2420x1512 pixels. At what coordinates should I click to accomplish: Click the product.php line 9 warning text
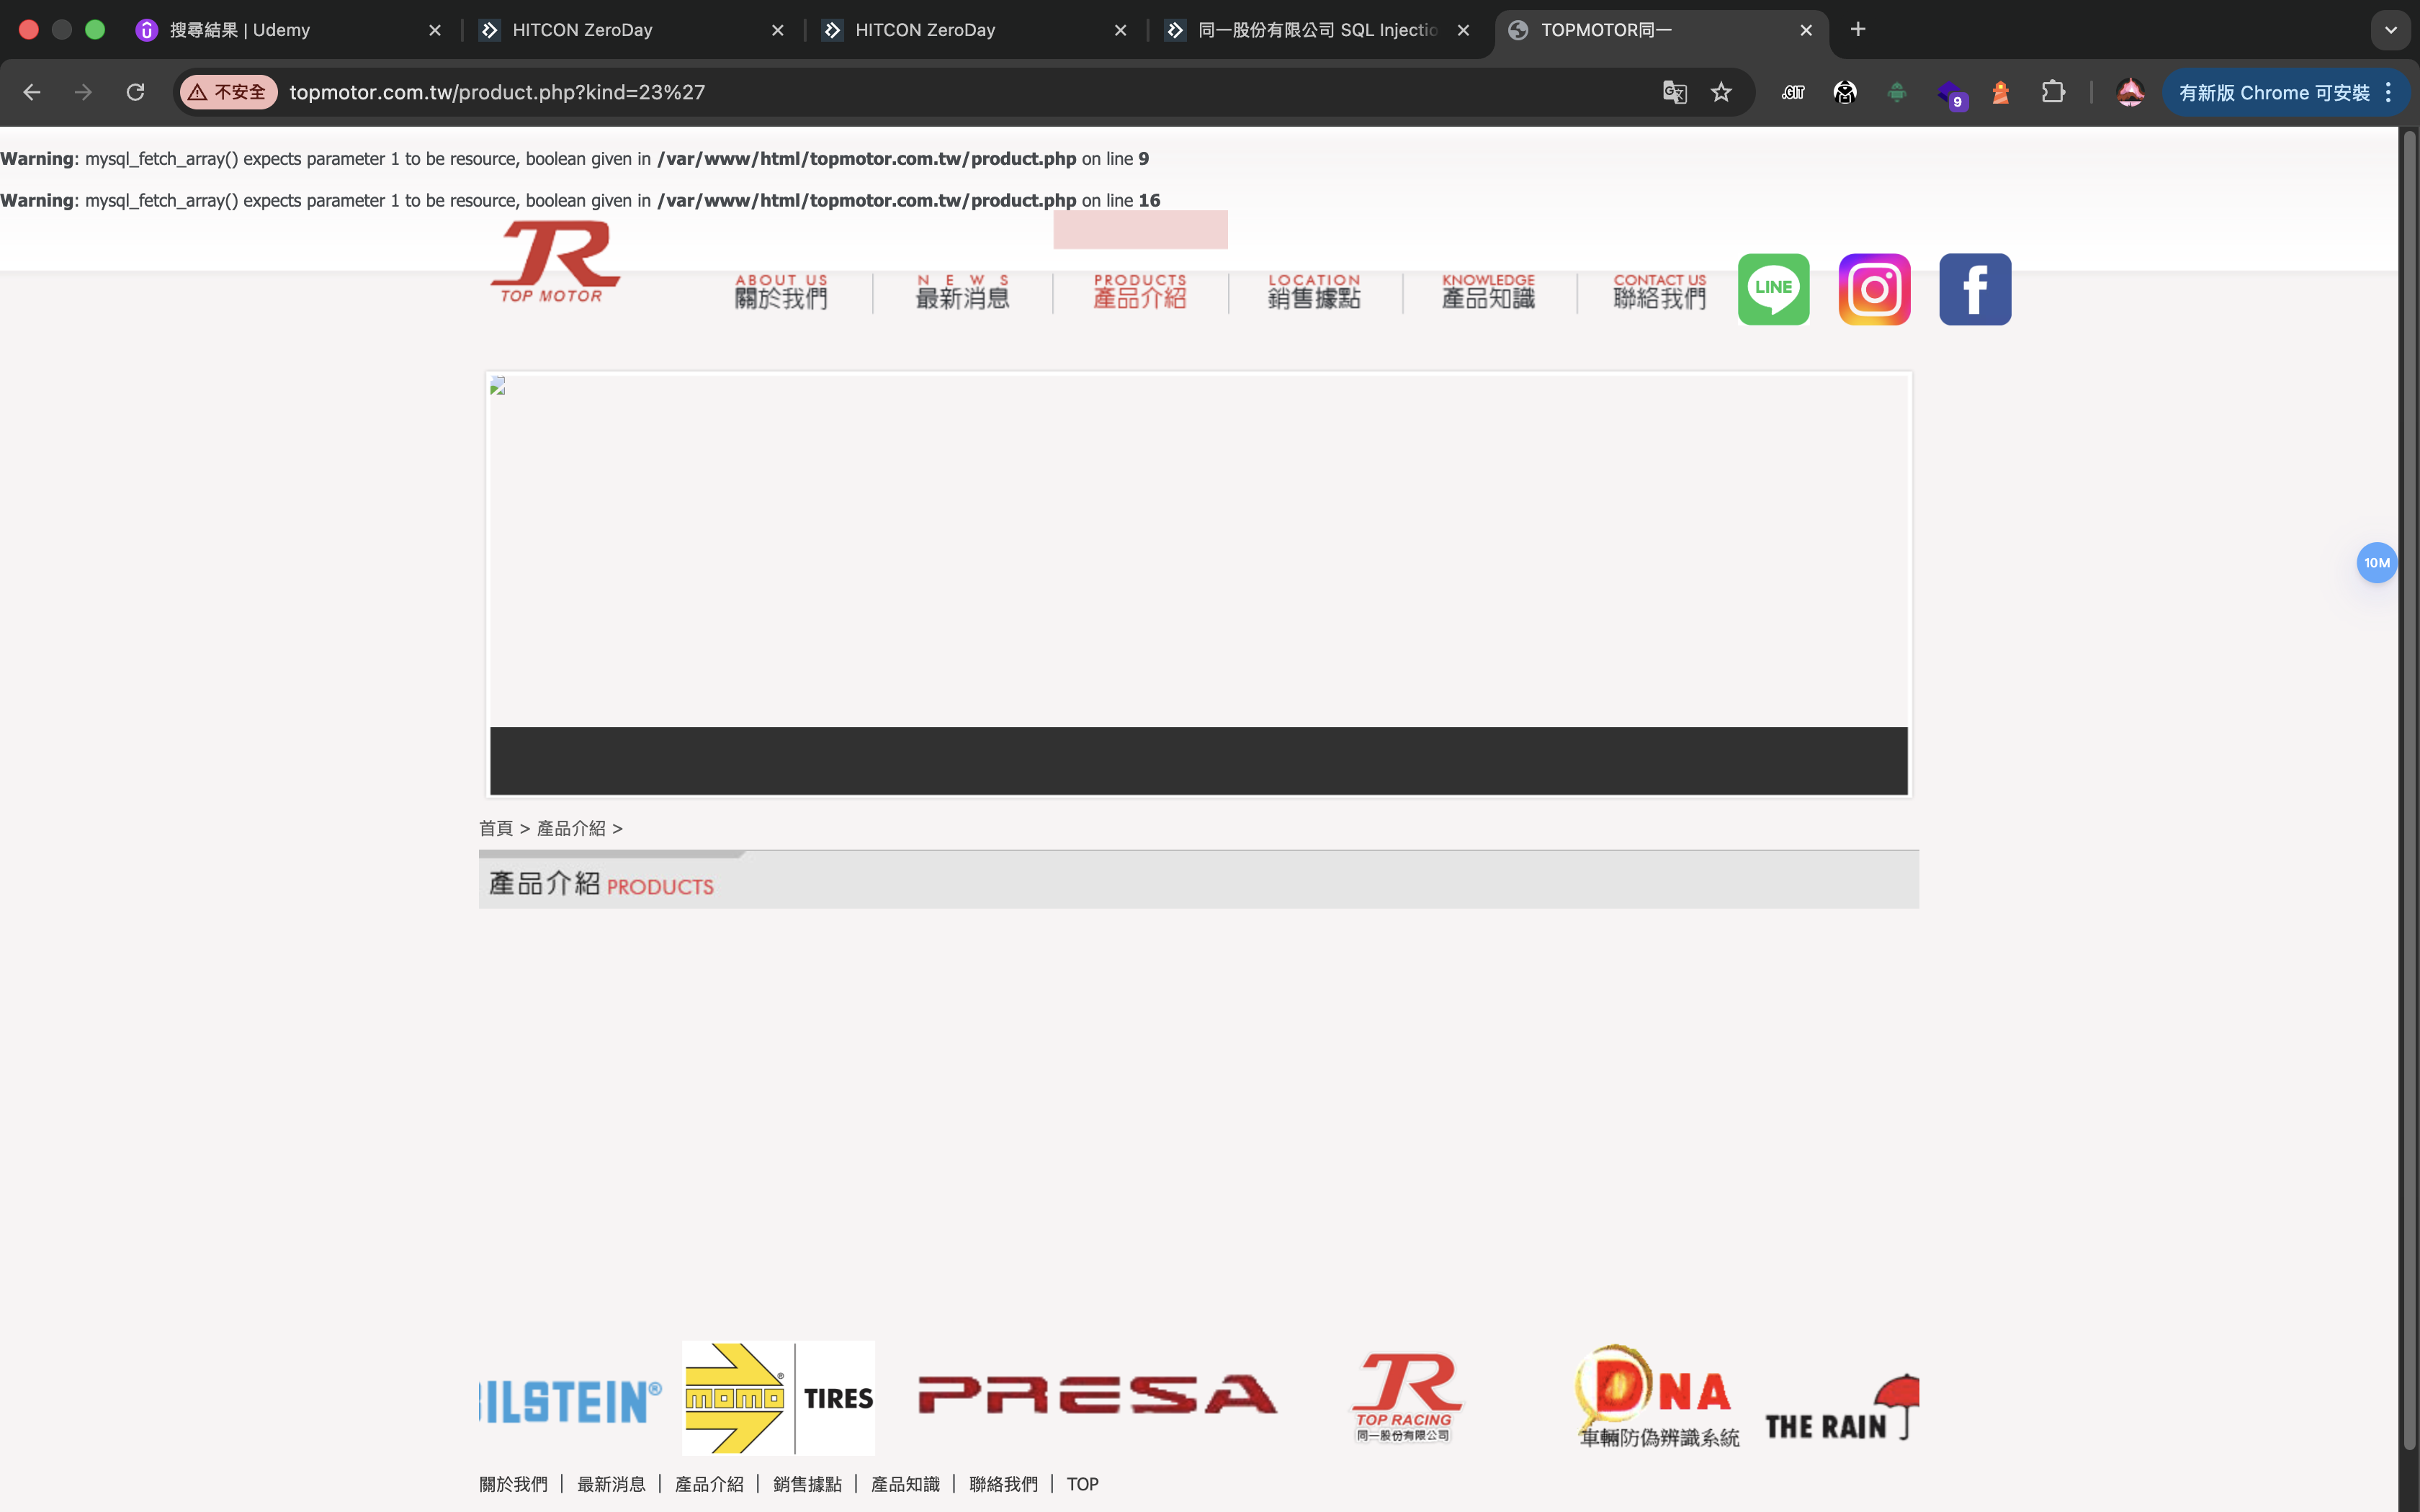click(575, 159)
